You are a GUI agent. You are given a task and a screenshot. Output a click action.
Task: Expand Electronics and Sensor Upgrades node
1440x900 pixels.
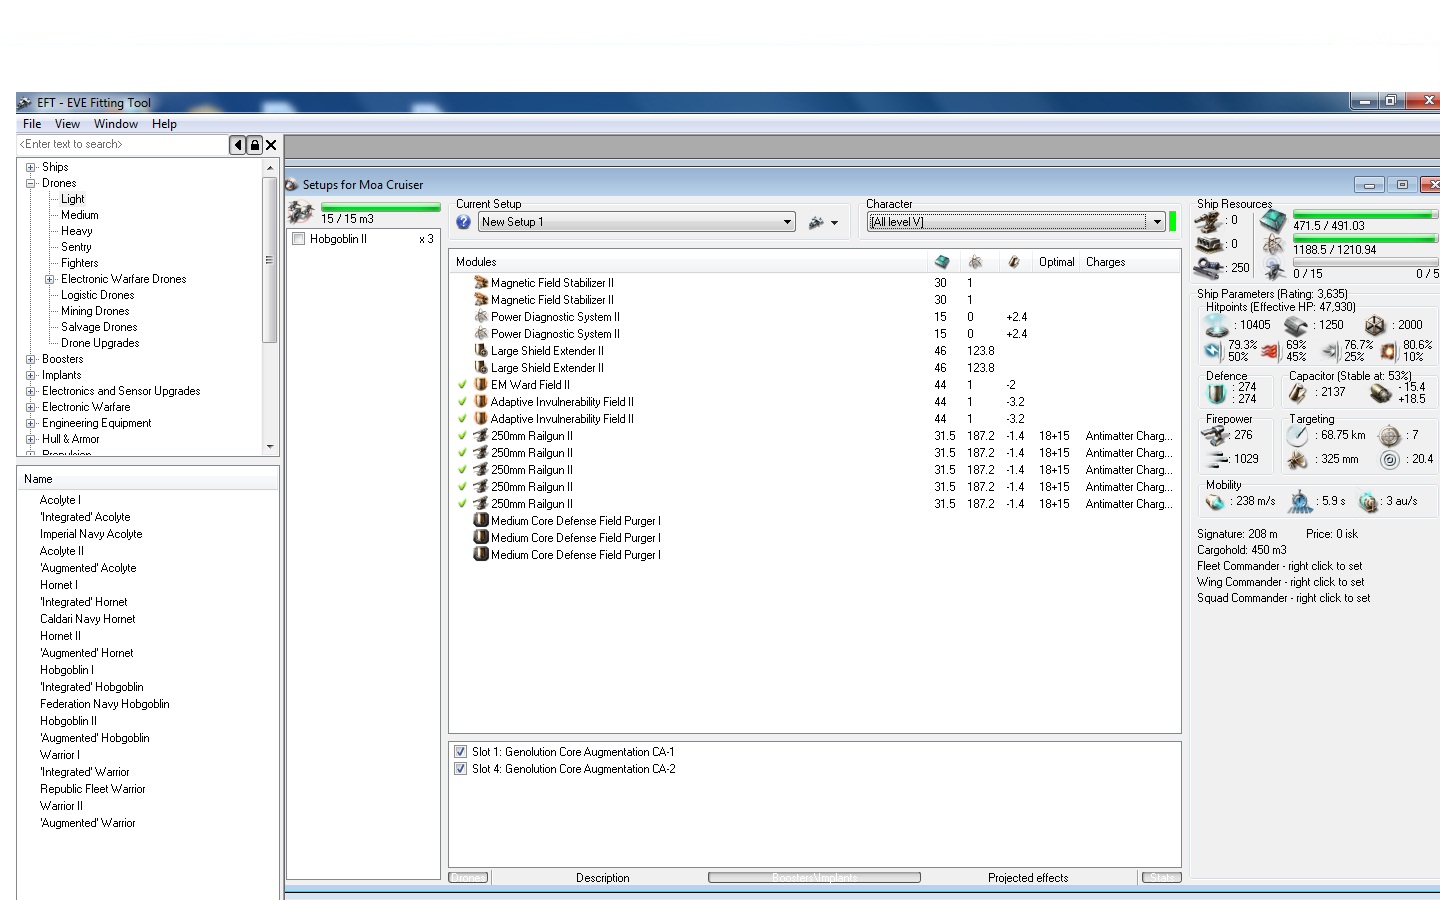(30, 391)
